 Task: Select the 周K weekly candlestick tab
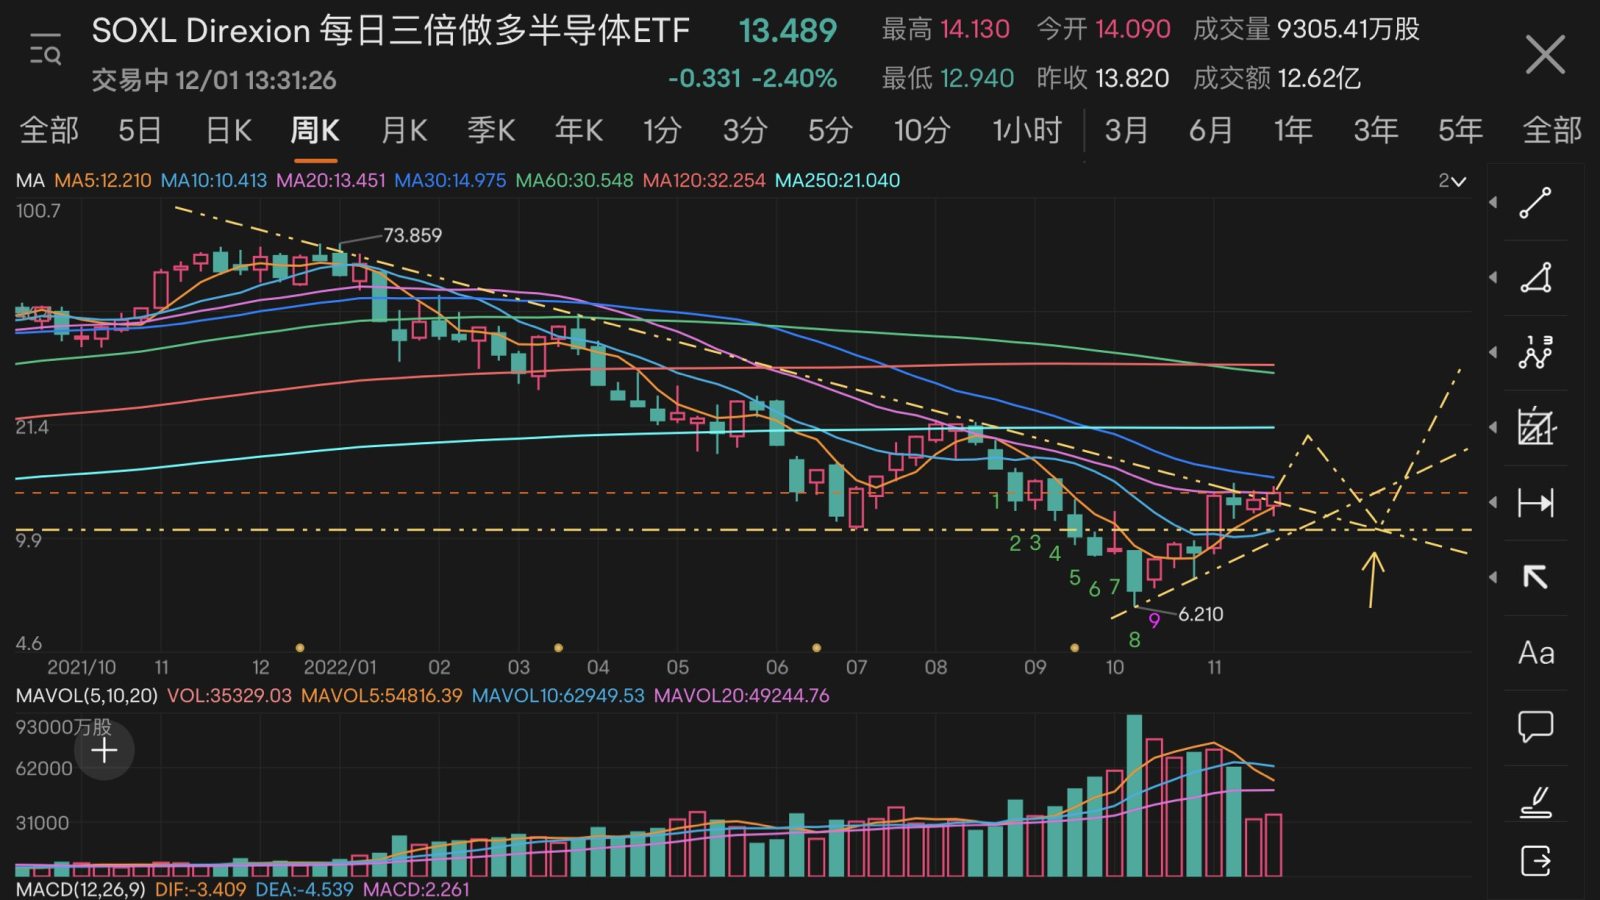(314, 130)
